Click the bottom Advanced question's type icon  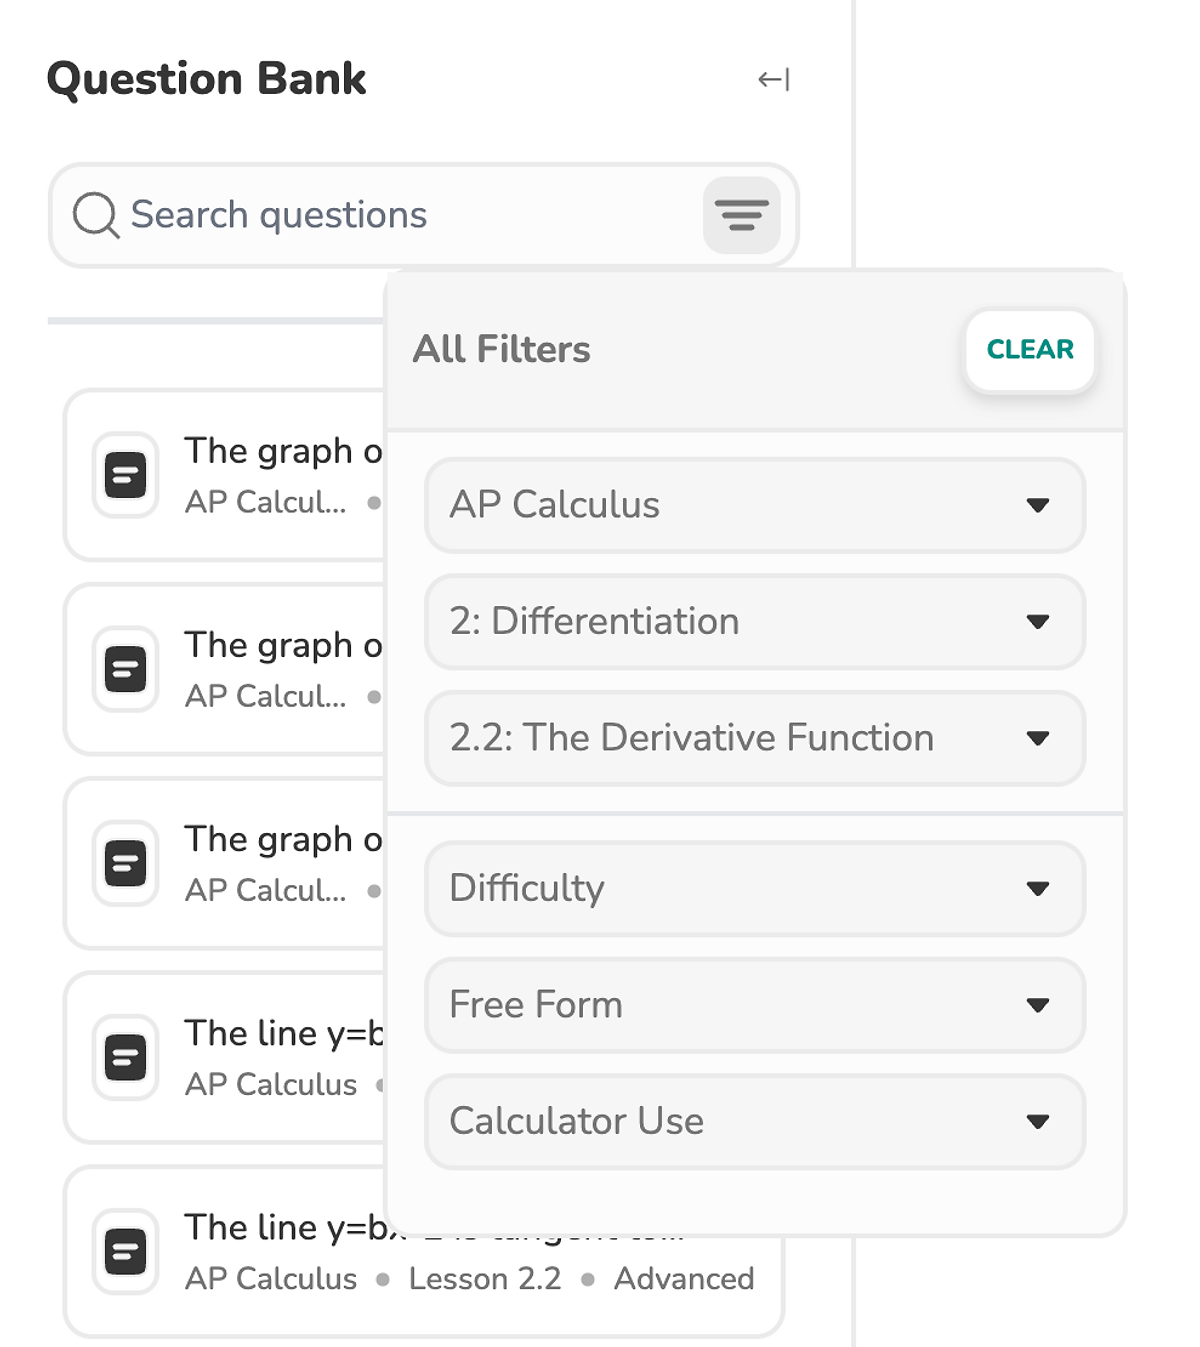pyautogui.click(x=126, y=1251)
